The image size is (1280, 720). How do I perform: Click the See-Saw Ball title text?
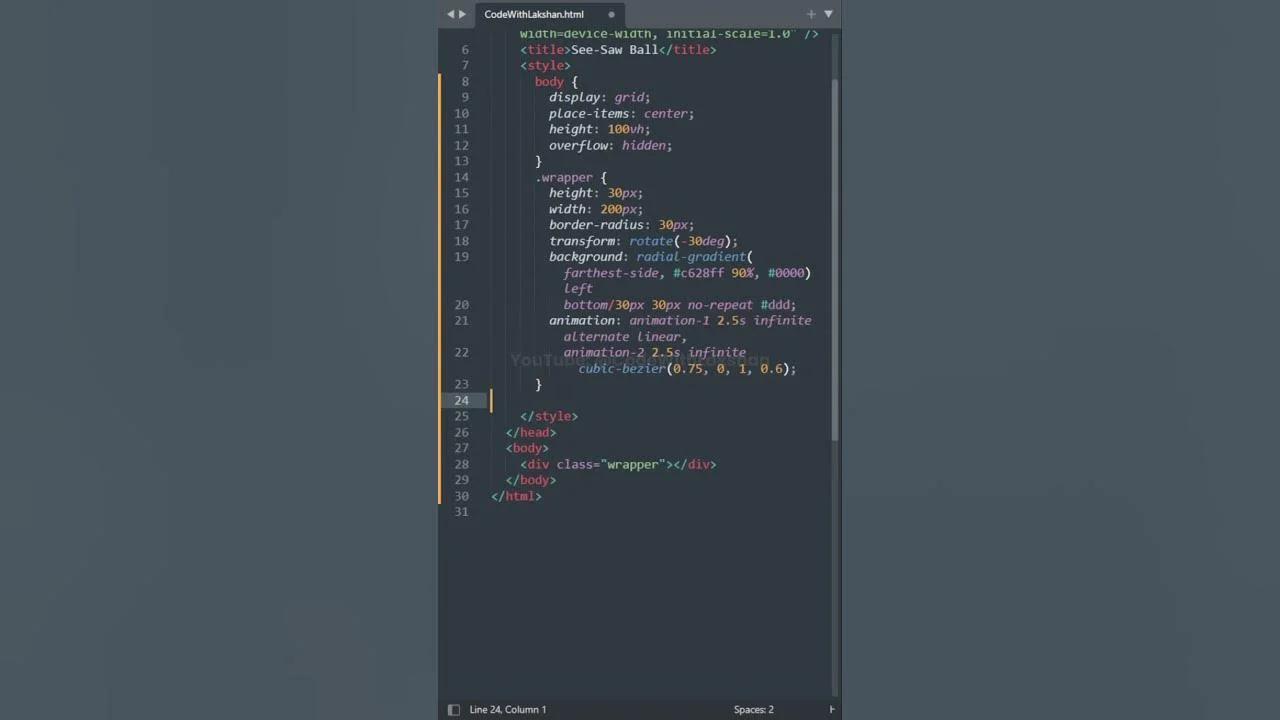614,49
